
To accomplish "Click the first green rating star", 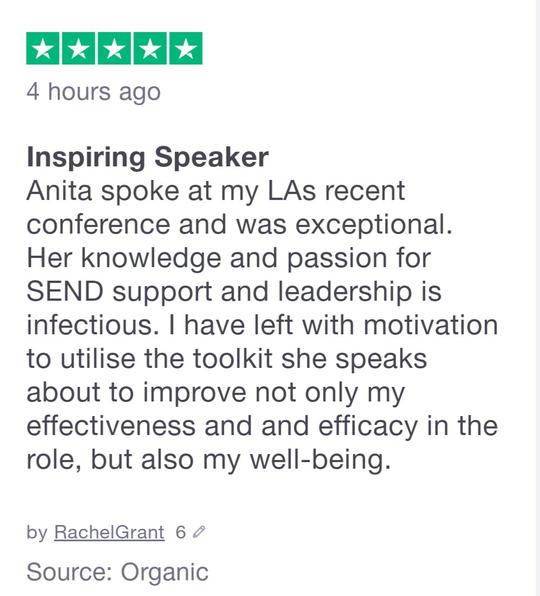I will 43,48.
